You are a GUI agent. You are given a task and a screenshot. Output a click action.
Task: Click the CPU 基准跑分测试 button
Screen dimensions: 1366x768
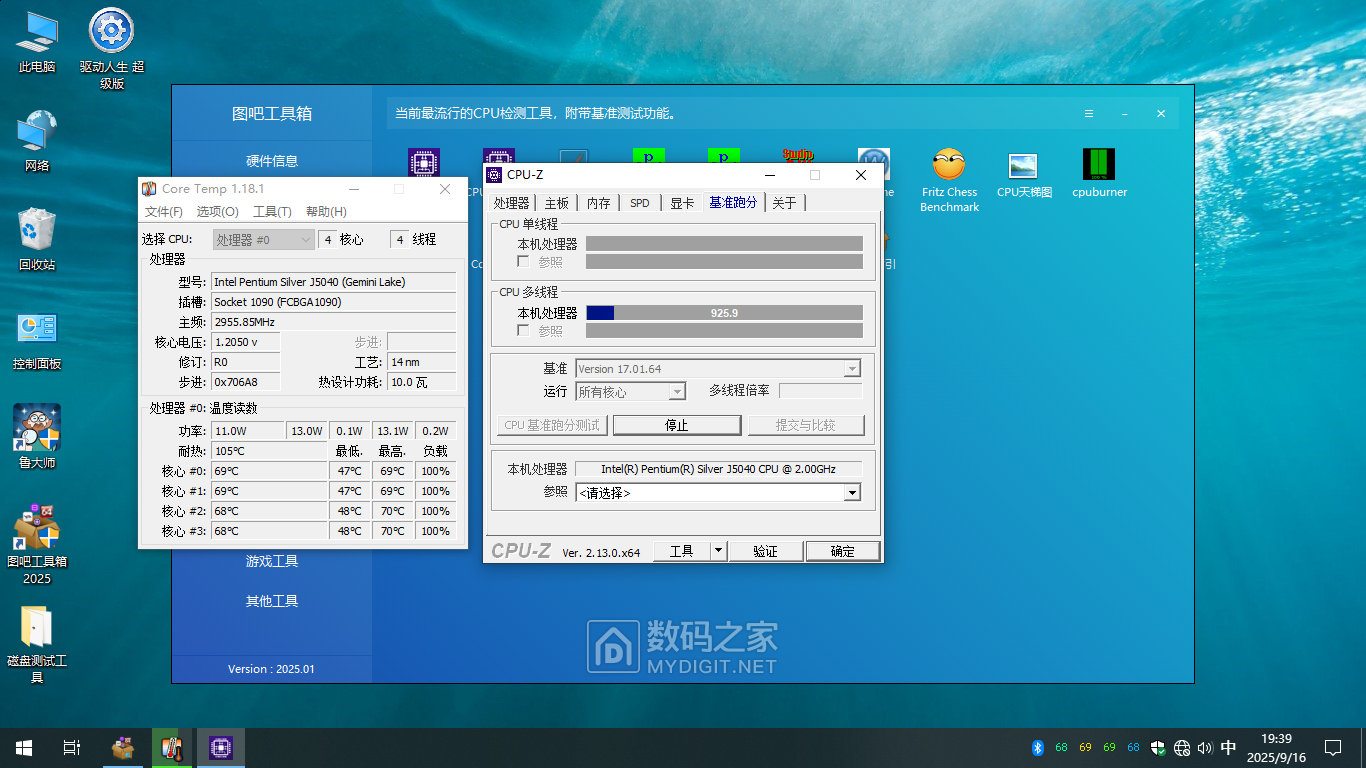point(552,425)
